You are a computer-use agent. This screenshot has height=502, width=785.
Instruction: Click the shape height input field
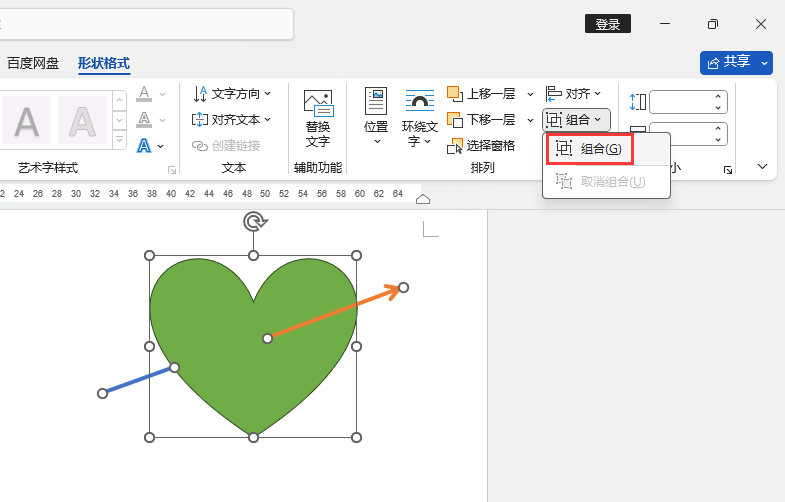tap(680, 102)
